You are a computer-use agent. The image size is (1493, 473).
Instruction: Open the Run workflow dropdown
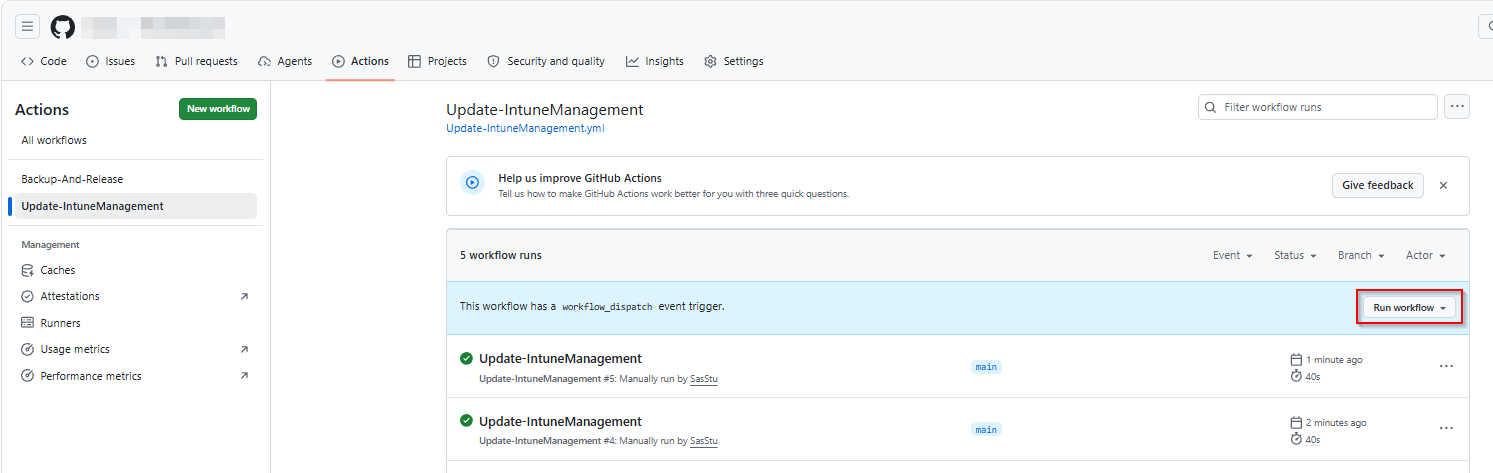point(1409,308)
